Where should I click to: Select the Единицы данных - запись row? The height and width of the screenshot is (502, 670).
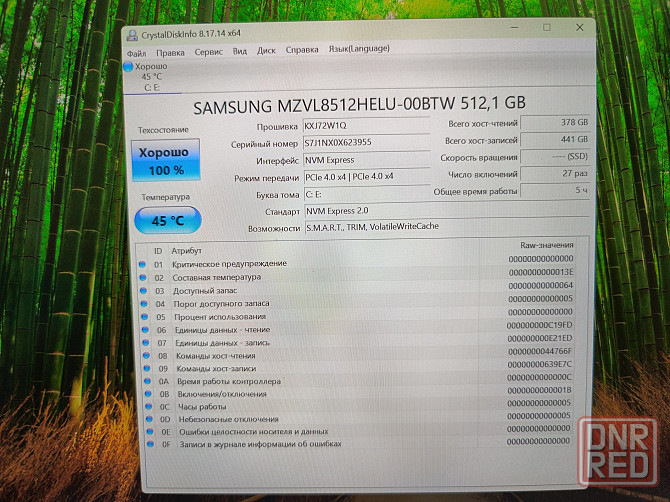[x=359, y=341]
